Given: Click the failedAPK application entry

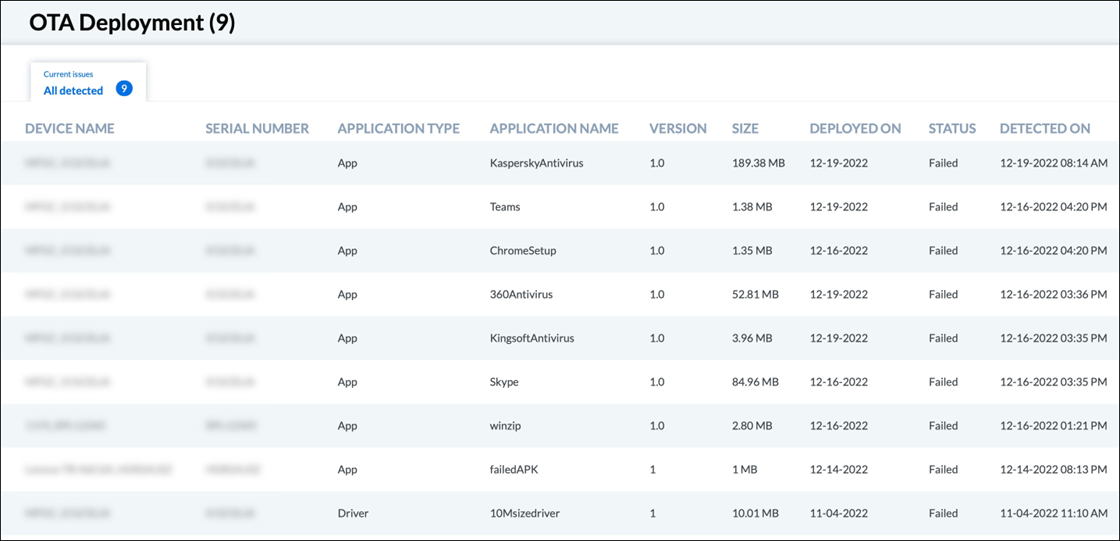Looking at the screenshot, I should tap(513, 469).
